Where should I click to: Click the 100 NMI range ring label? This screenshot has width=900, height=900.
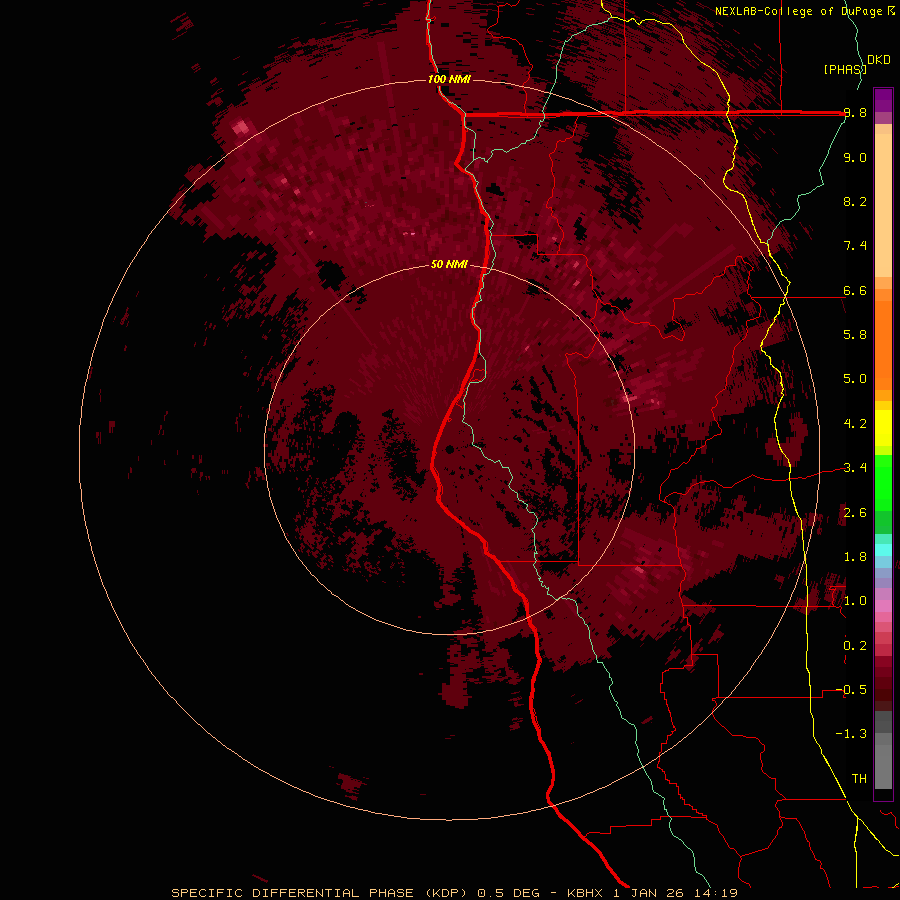click(449, 79)
